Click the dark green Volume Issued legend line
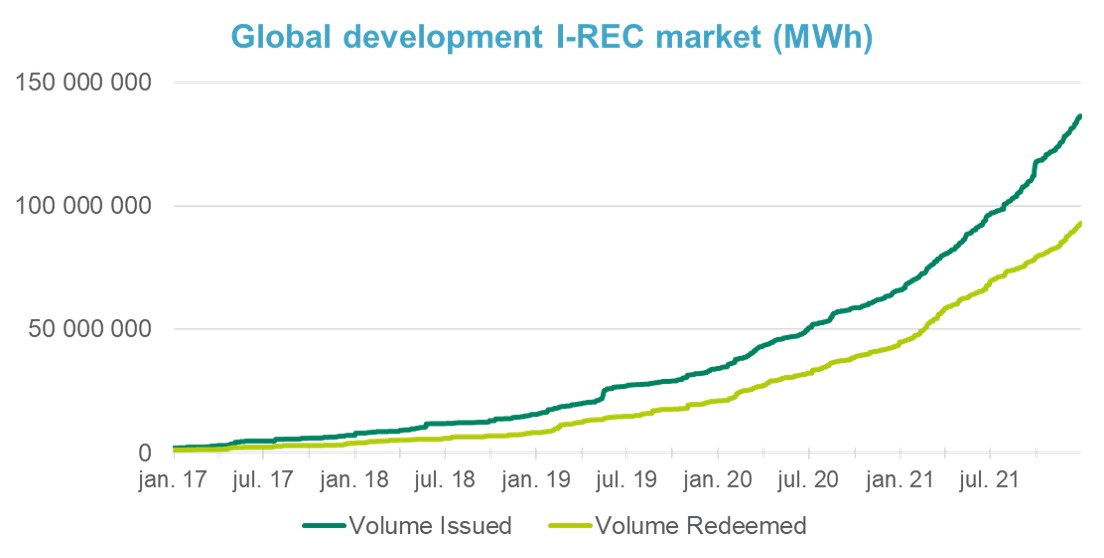This screenshot has height=558, width=1104. (x=324, y=526)
